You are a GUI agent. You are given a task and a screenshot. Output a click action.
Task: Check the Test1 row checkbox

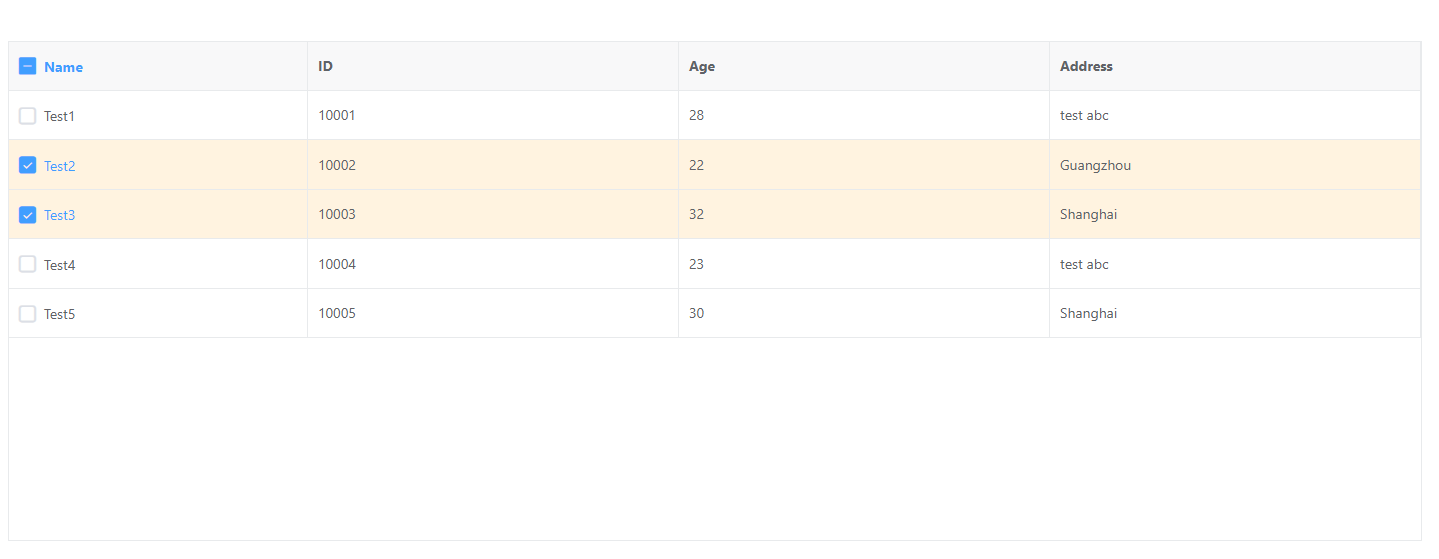click(x=28, y=116)
